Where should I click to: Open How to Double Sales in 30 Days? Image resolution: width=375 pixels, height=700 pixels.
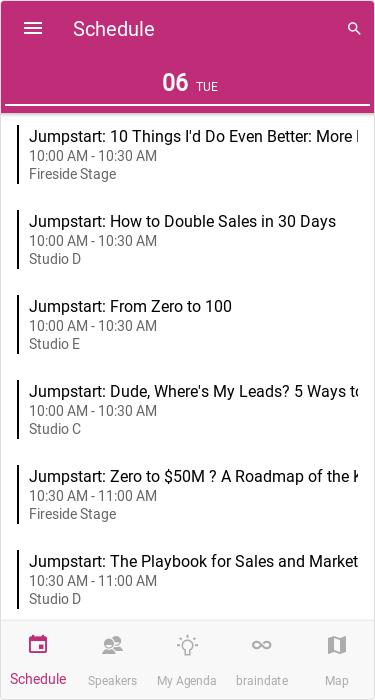coord(188,239)
